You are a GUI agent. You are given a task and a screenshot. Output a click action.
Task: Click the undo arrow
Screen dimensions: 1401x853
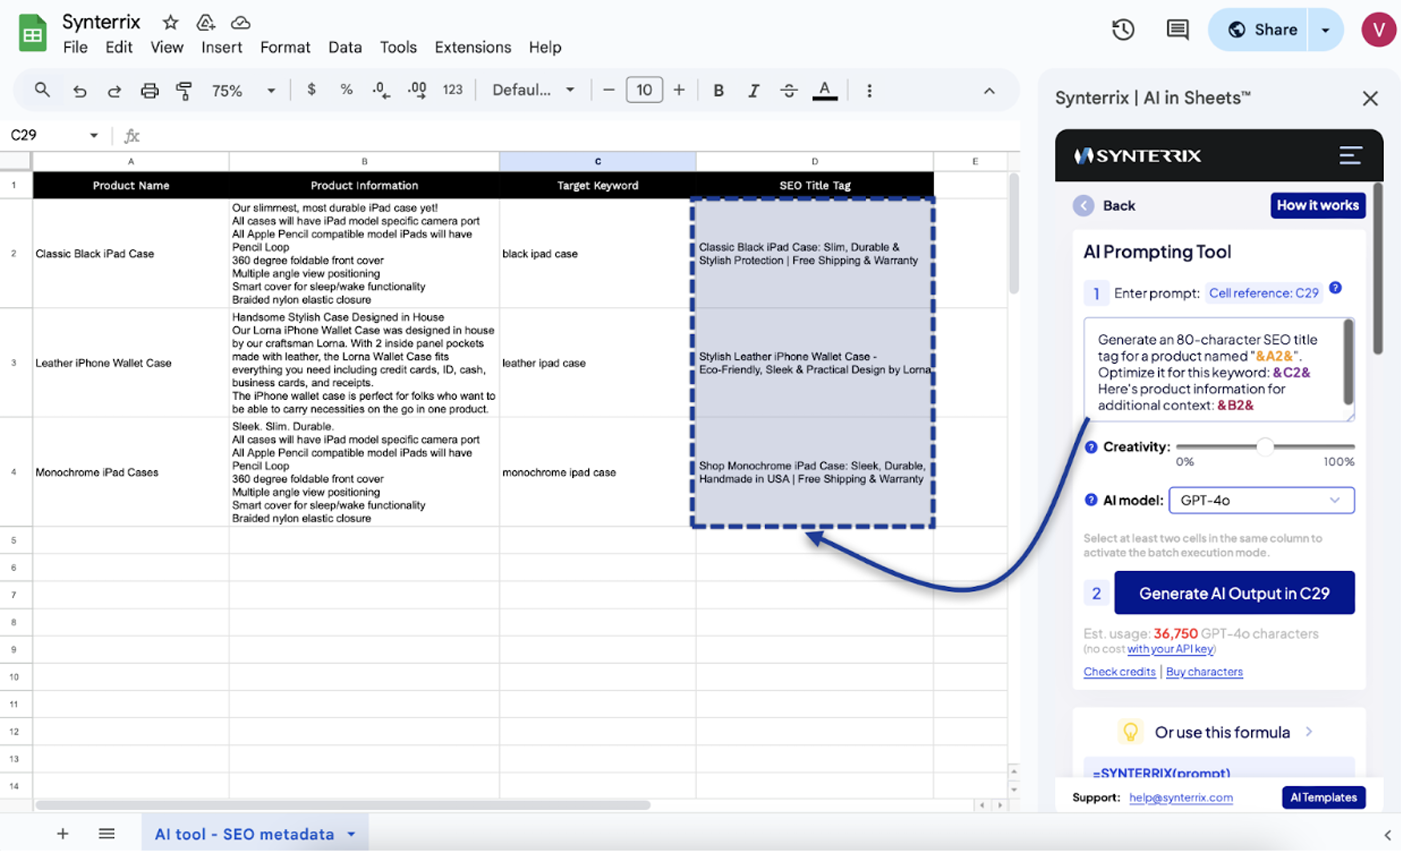click(x=79, y=91)
